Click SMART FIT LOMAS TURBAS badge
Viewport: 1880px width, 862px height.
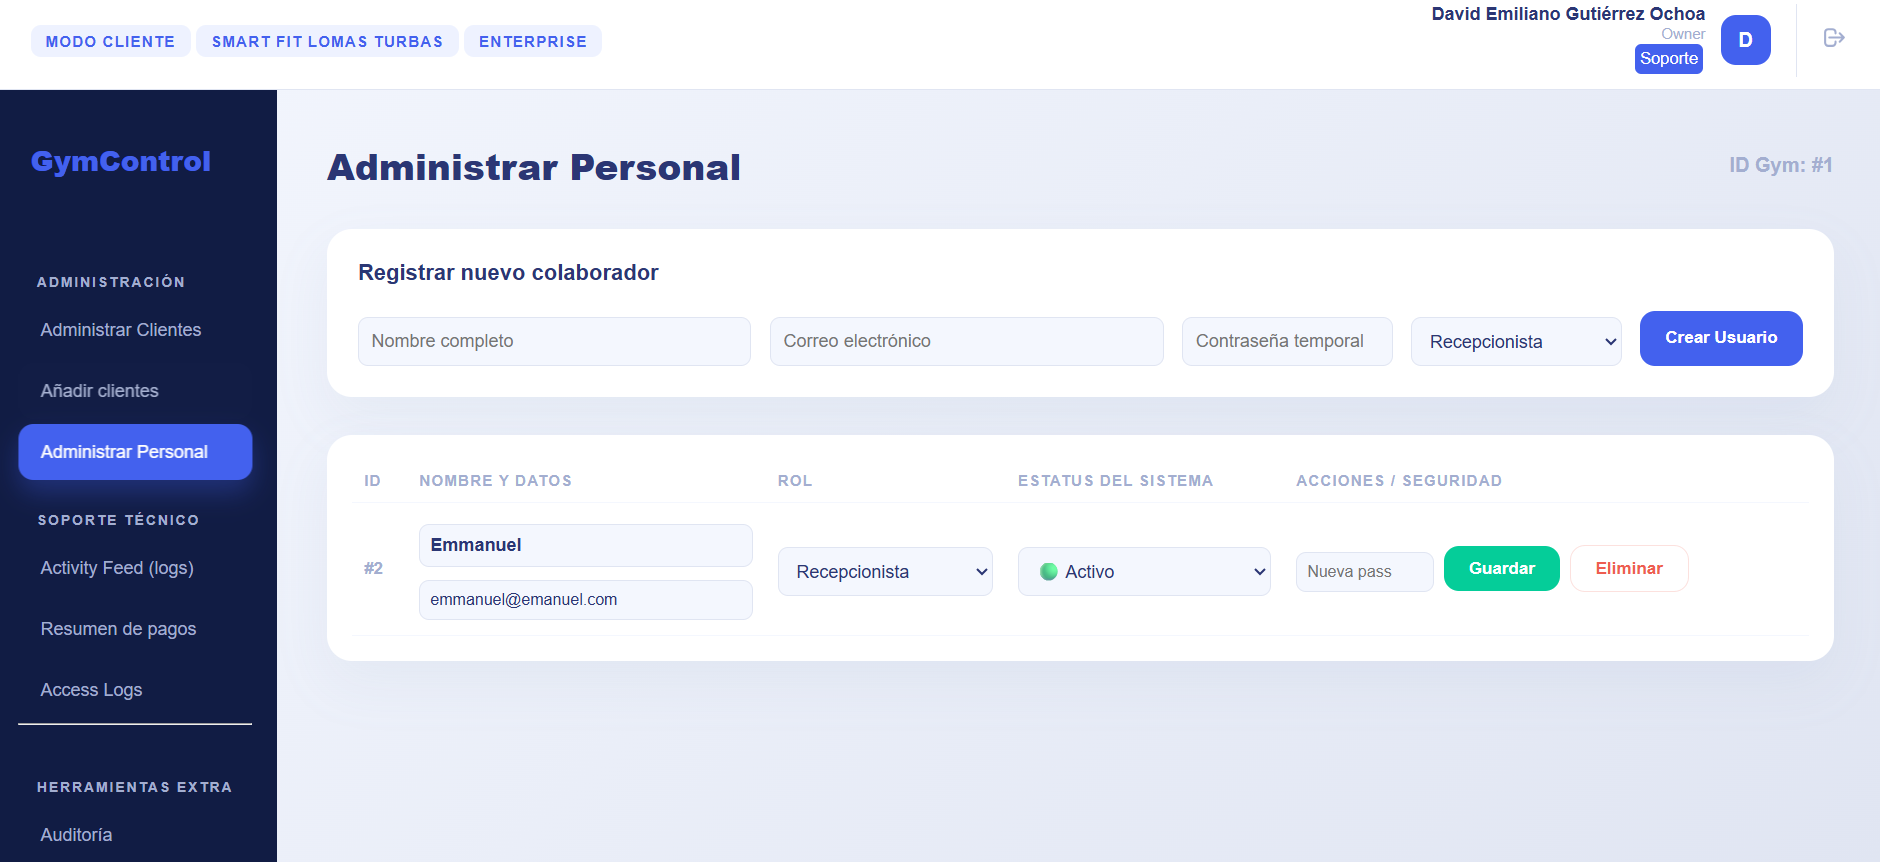[327, 41]
